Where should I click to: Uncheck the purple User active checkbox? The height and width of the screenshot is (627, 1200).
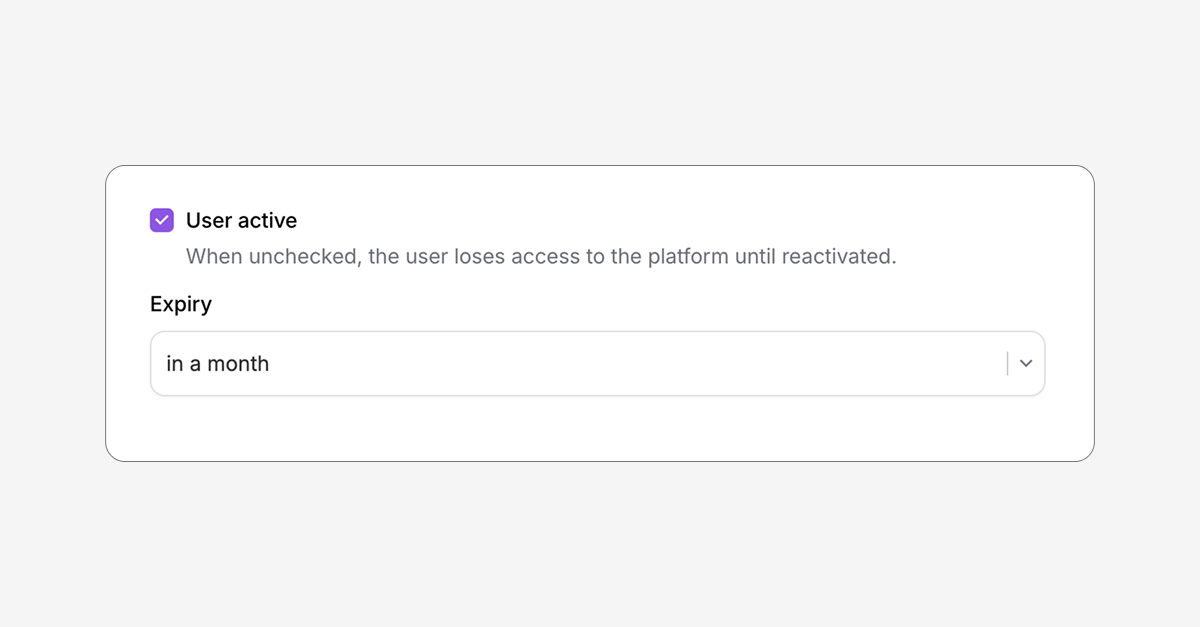(162, 220)
